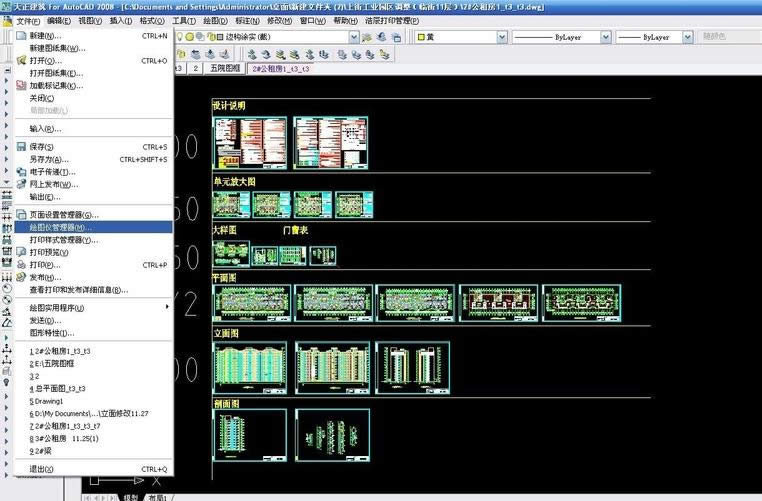Click the Load Markup Set (加载标记集) icon
Image resolution: width=762 pixels, height=501 pixels.
[x=20, y=86]
